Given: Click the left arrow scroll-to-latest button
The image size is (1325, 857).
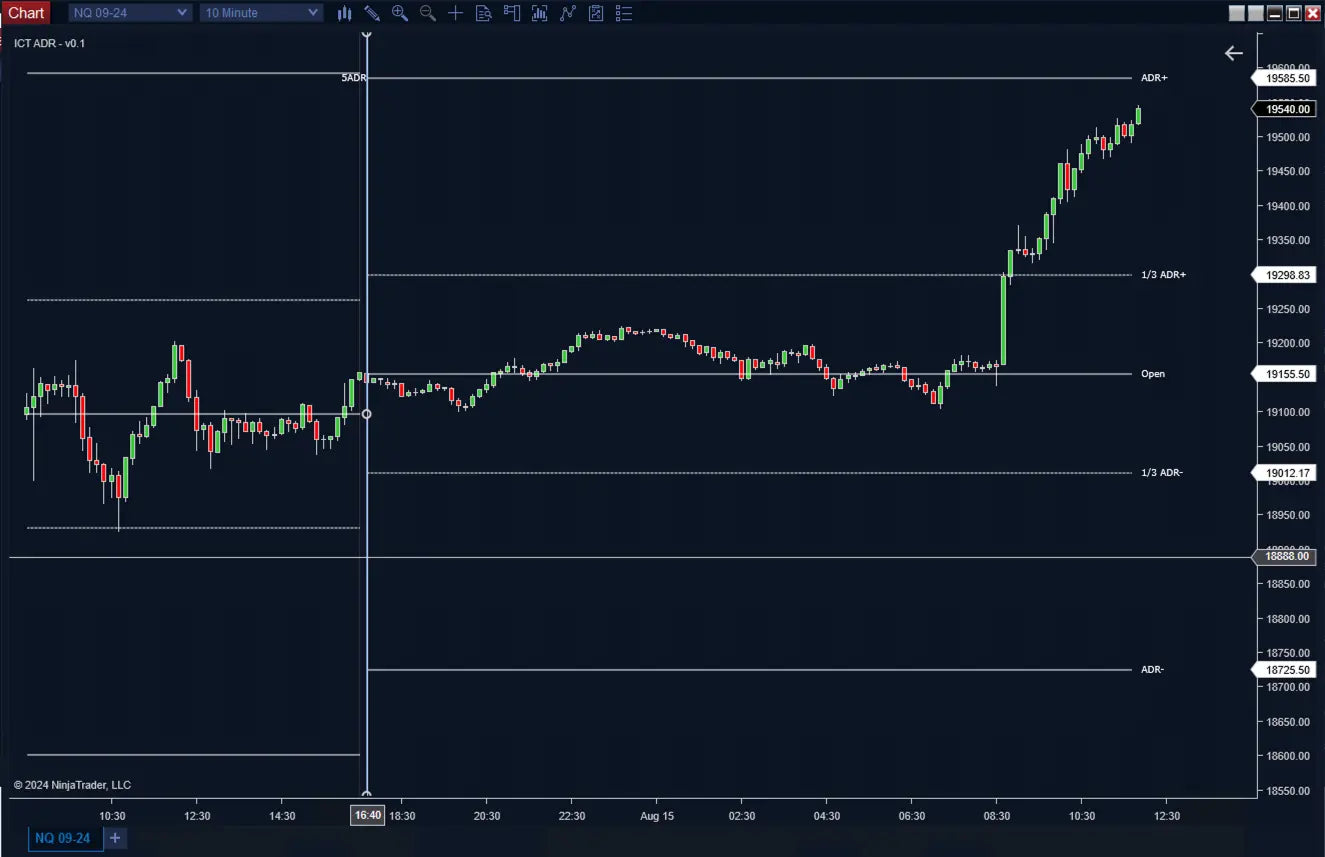Looking at the screenshot, I should coord(1234,54).
